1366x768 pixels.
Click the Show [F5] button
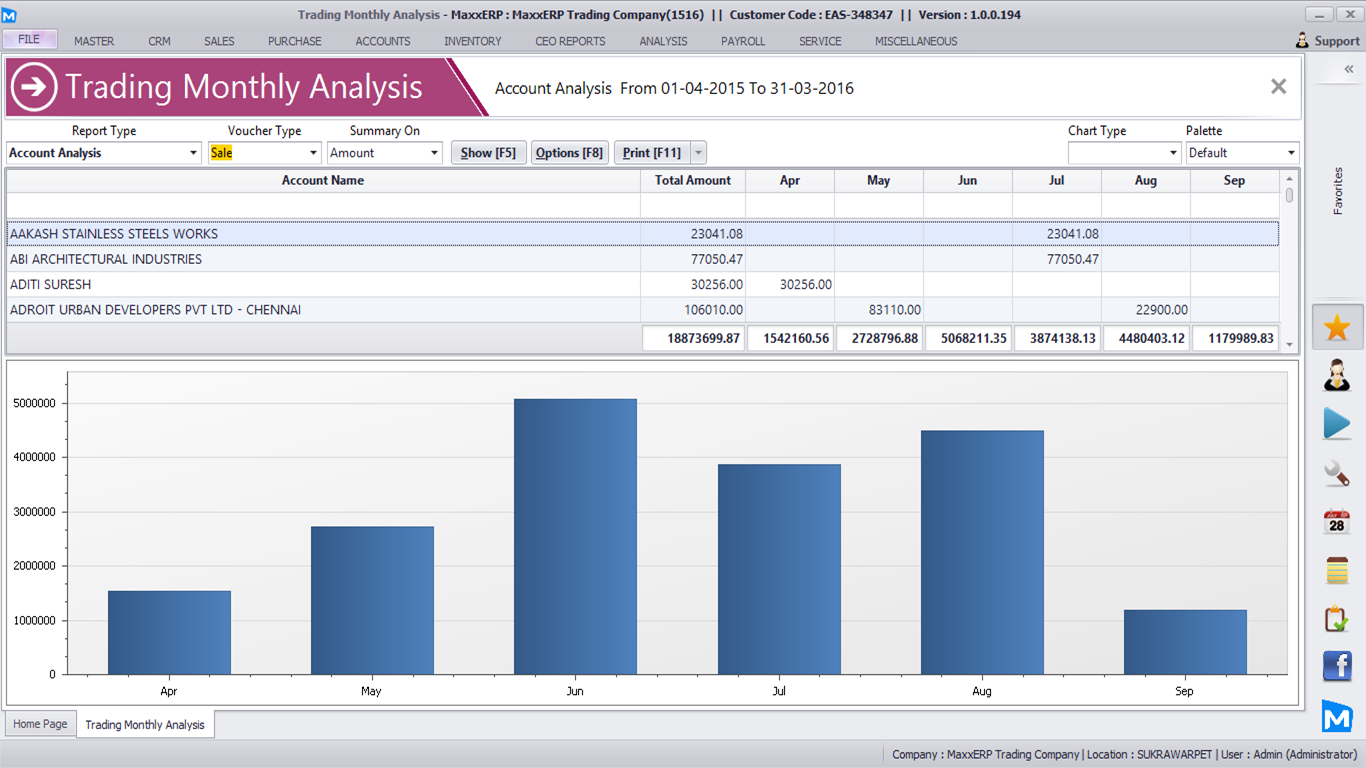[x=488, y=153]
